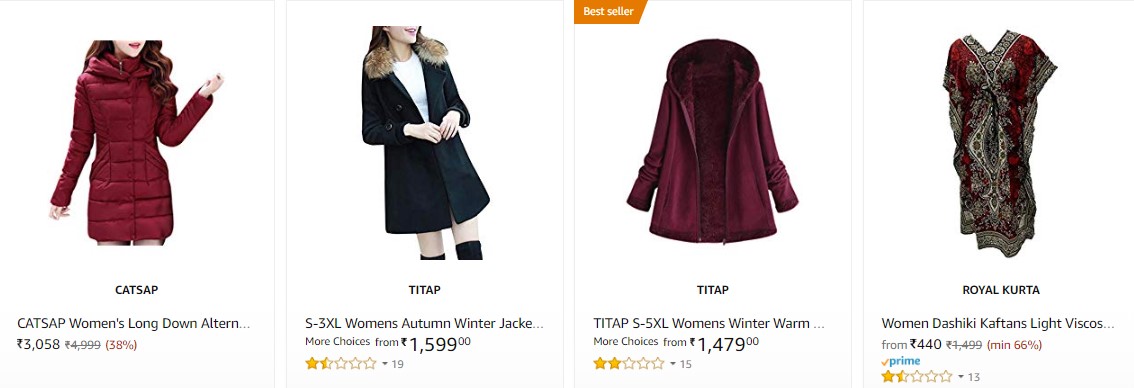The image size is (1134, 388).
Task: Expand rating dropdown arrow next to 15
Action: point(673,364)
